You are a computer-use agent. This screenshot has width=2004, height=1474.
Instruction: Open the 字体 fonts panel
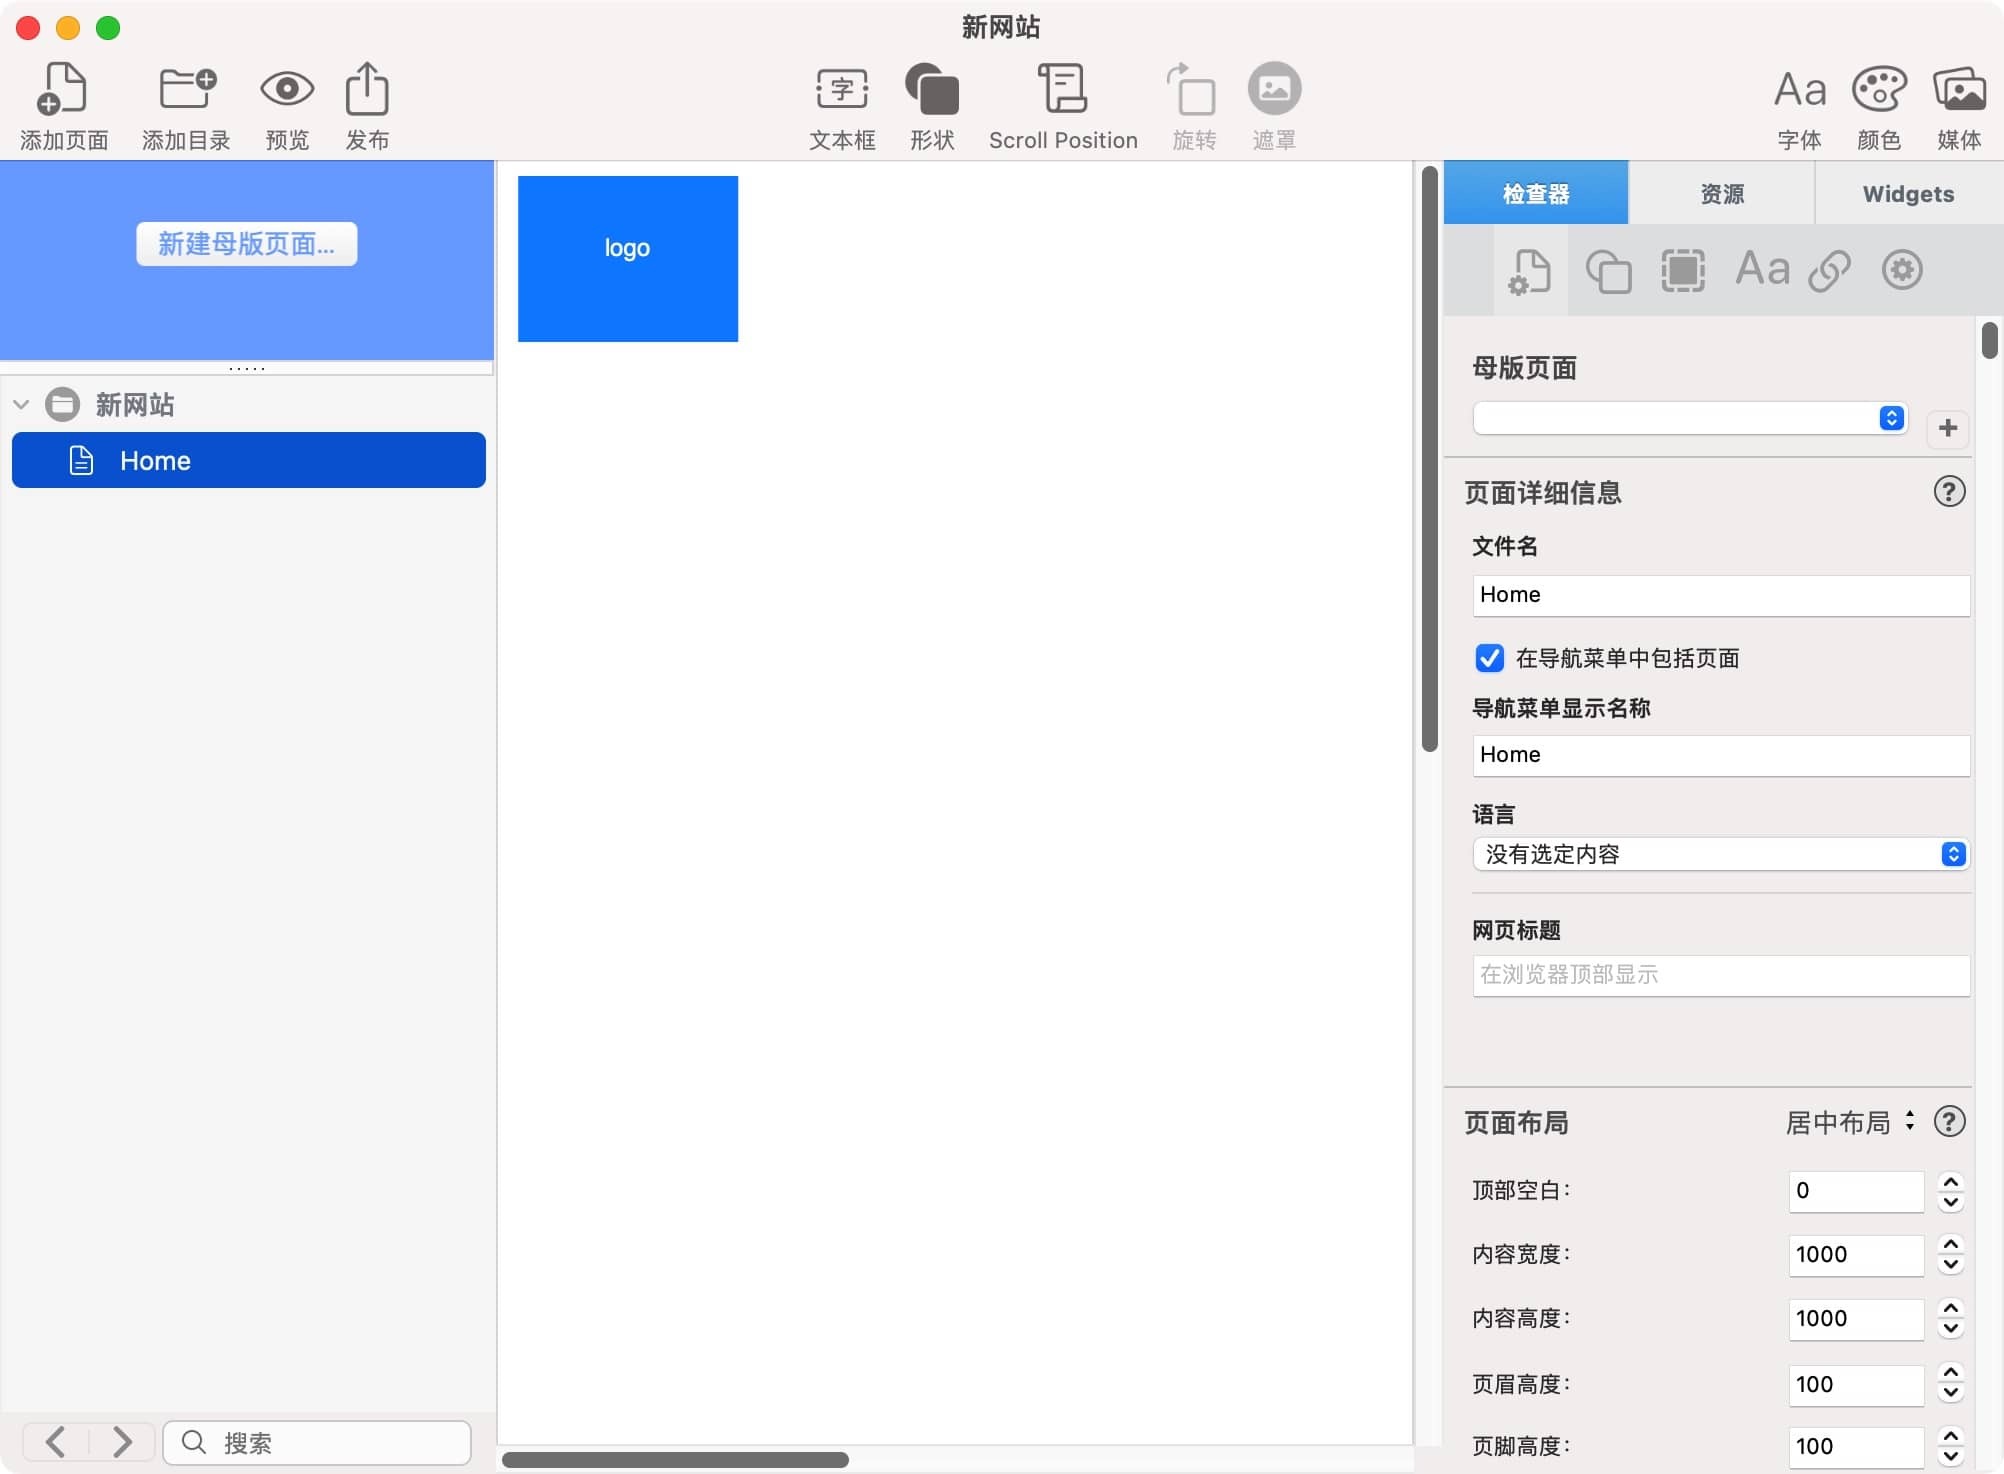pos(1799,89)
